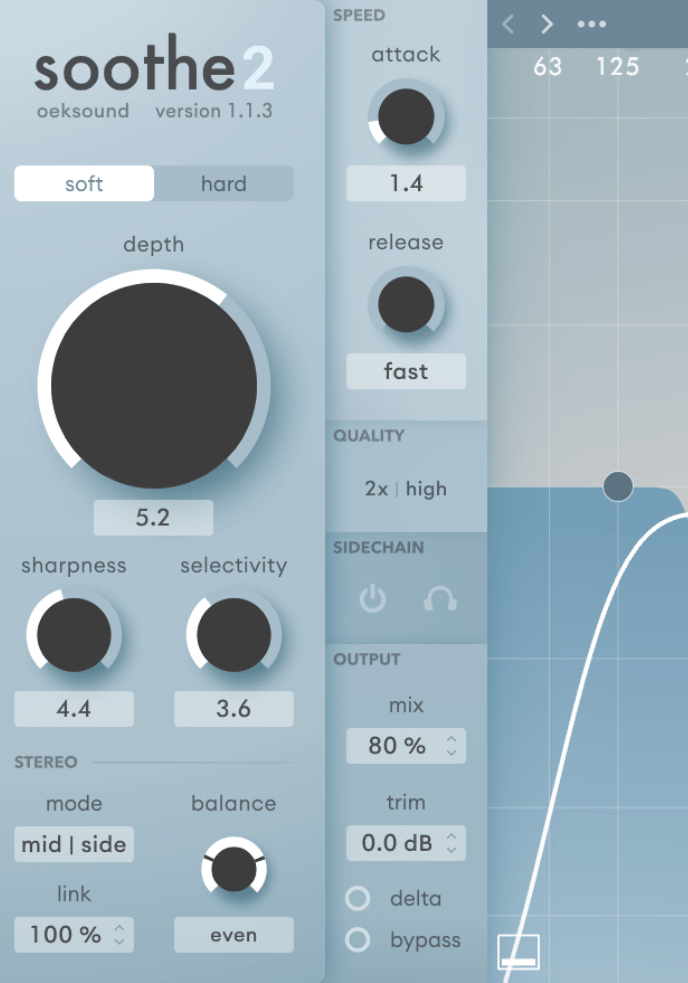Enable sidechain headphone listen icon
Screen dimensions: 688x983
point(440,599)
